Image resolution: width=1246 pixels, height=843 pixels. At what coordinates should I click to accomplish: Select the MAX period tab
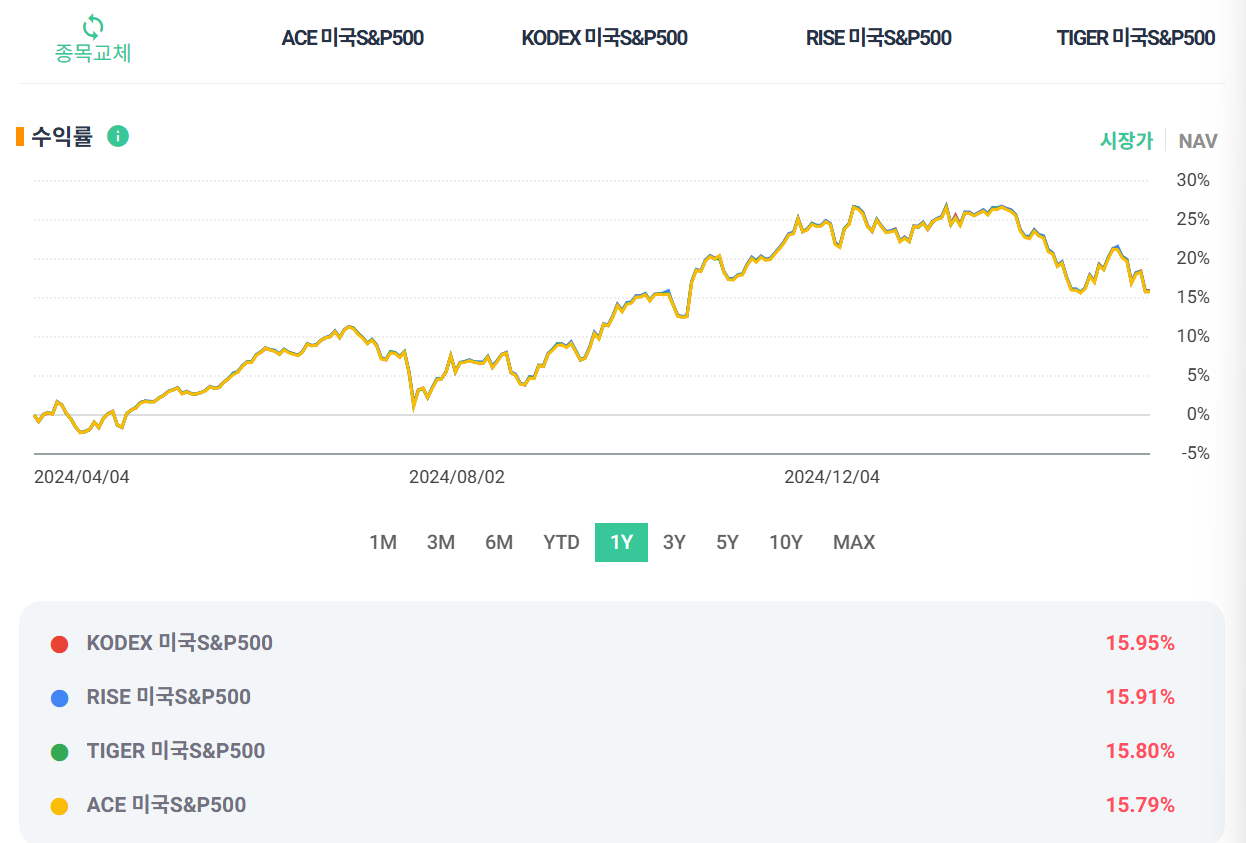[854, 542]
